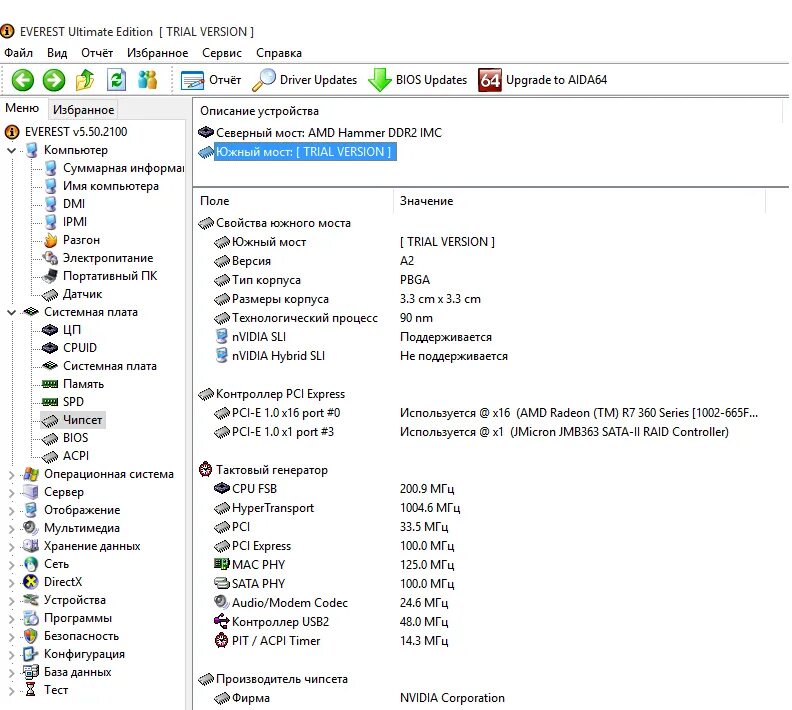Viewport: 792px width, 710px height.
Task: Expand the Хранение данных node
Action: [x=11, y=546]
